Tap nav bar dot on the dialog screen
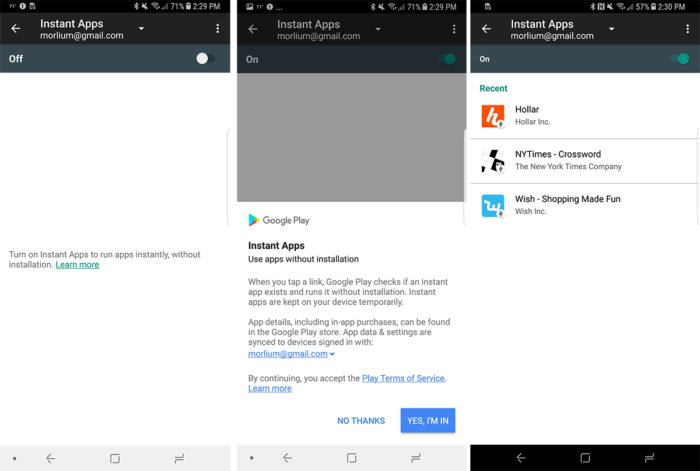This screenshot has height=471, width=700. click(252, 458)
